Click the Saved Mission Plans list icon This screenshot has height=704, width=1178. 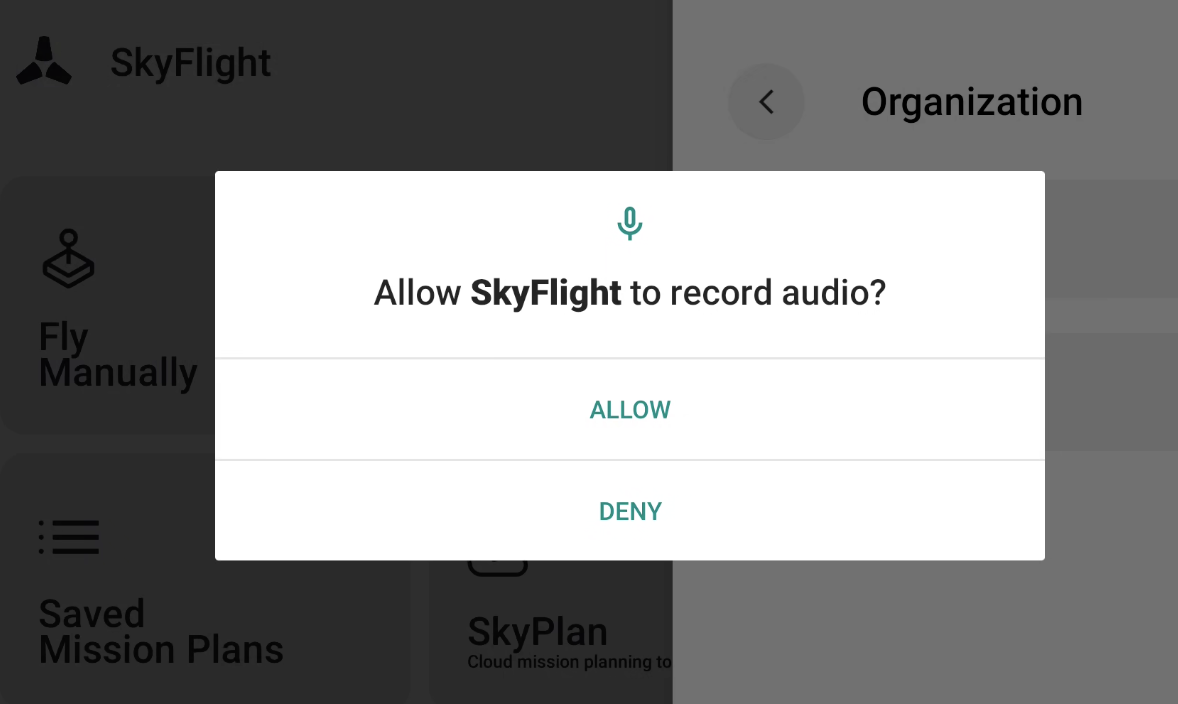(x=69, y=537)
